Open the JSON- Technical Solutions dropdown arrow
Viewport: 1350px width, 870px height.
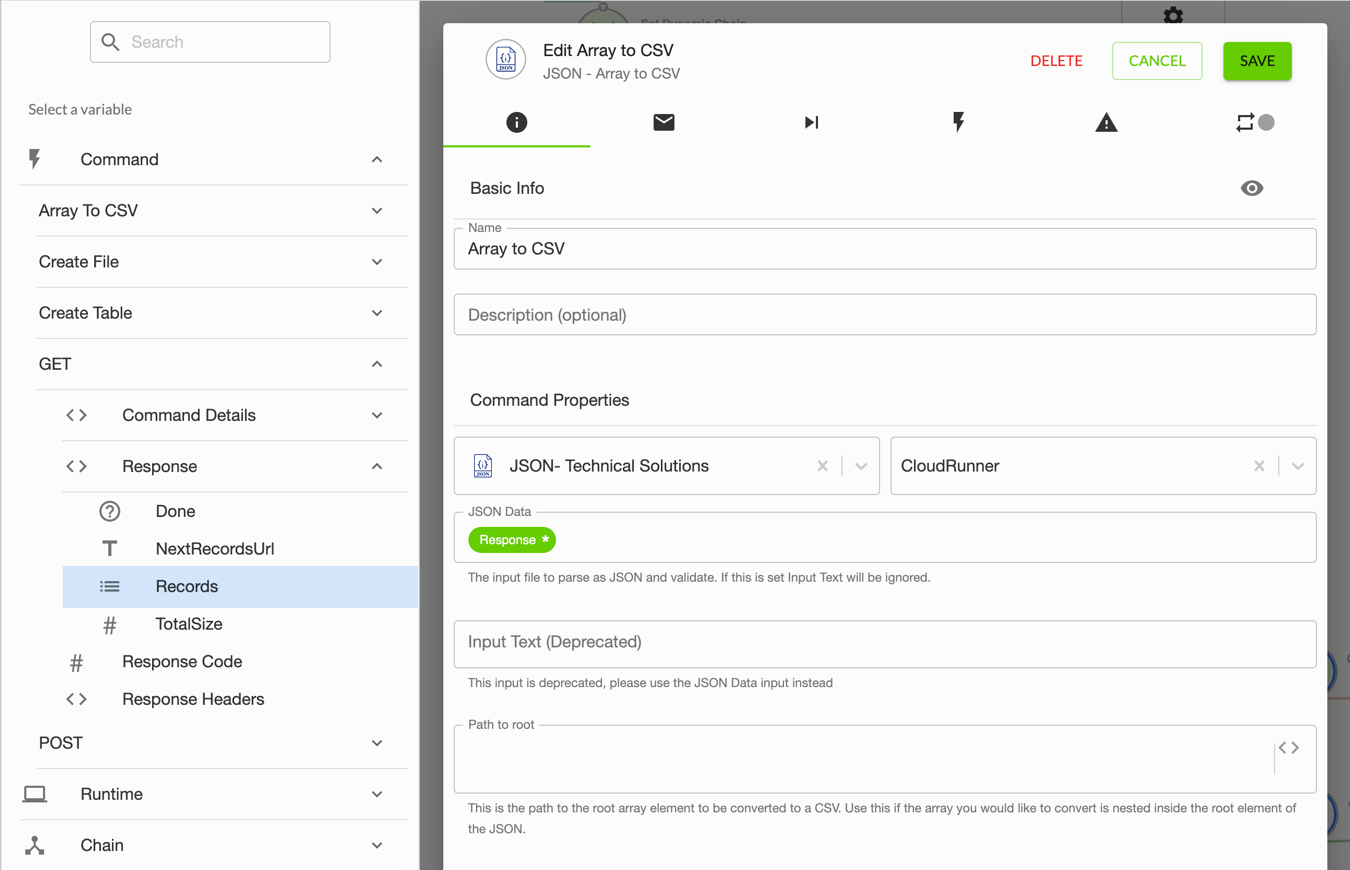click(x=861, y=466)
